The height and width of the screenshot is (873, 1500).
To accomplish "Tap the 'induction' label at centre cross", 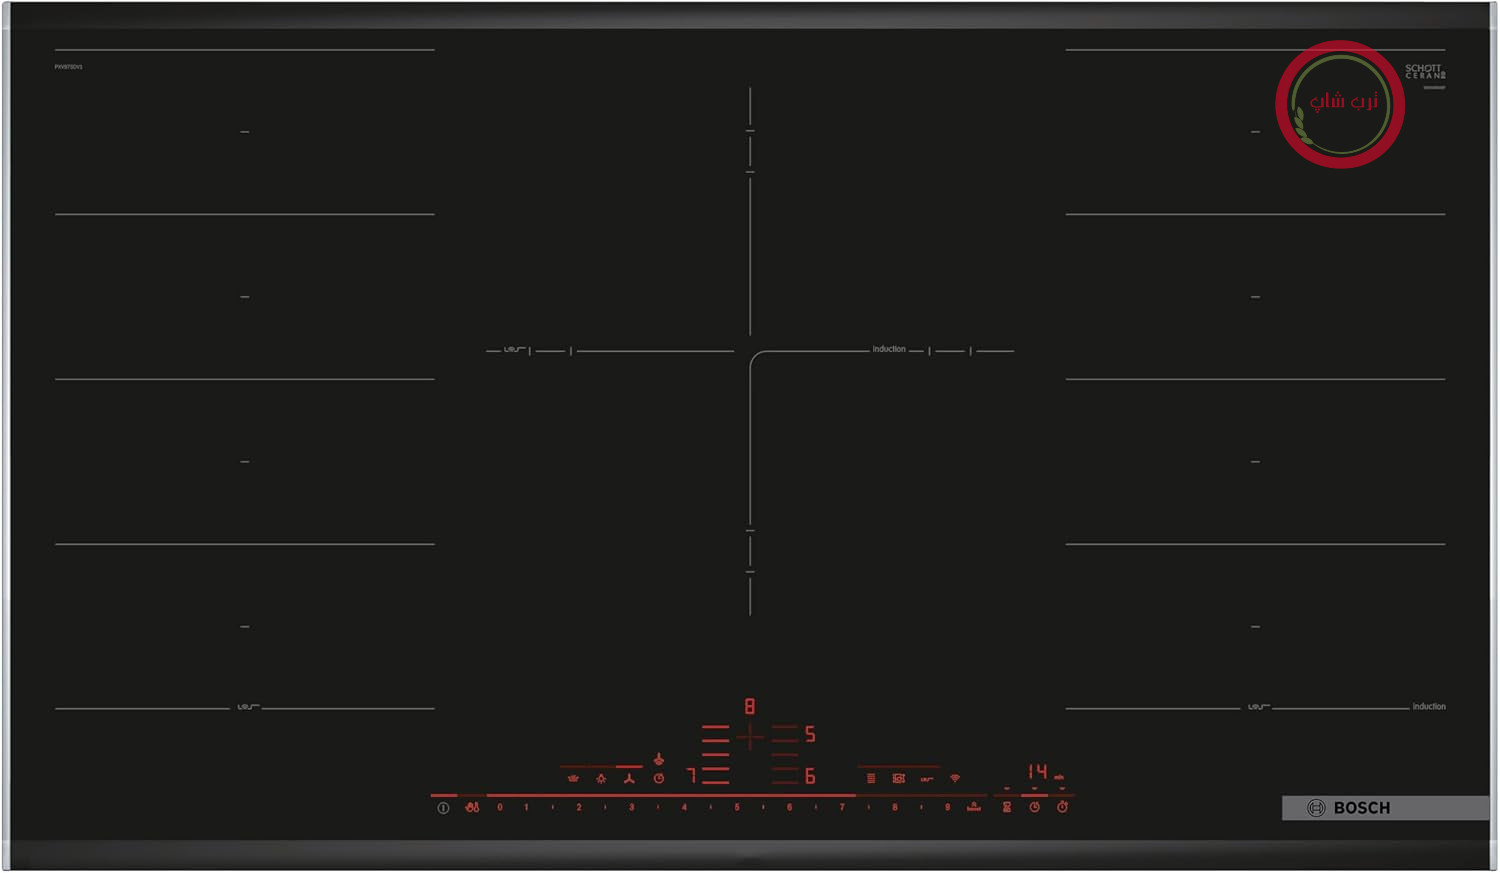I will (889, 349).
